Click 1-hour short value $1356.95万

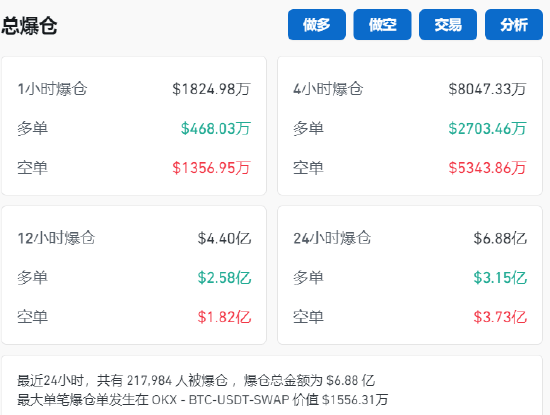(211, 168)
